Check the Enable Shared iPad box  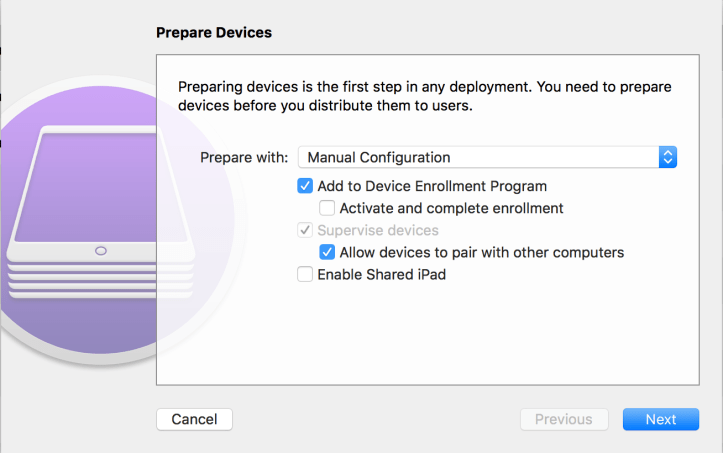click(x=305, y=274)
